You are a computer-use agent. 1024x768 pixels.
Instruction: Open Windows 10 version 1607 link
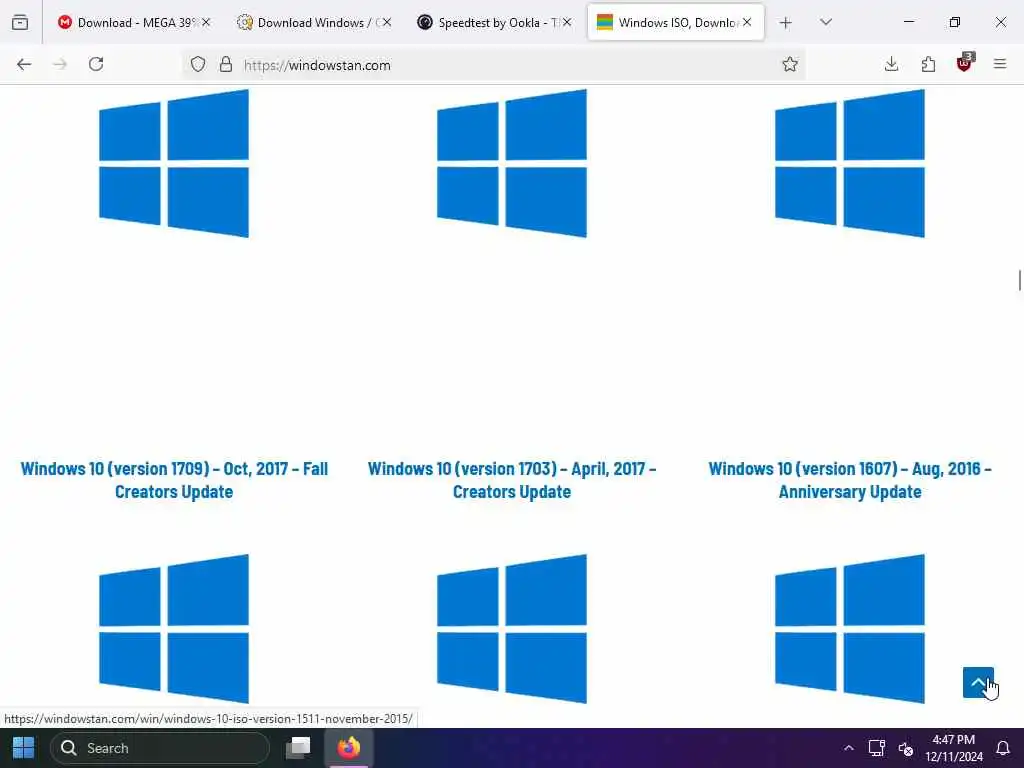(850, 480)
